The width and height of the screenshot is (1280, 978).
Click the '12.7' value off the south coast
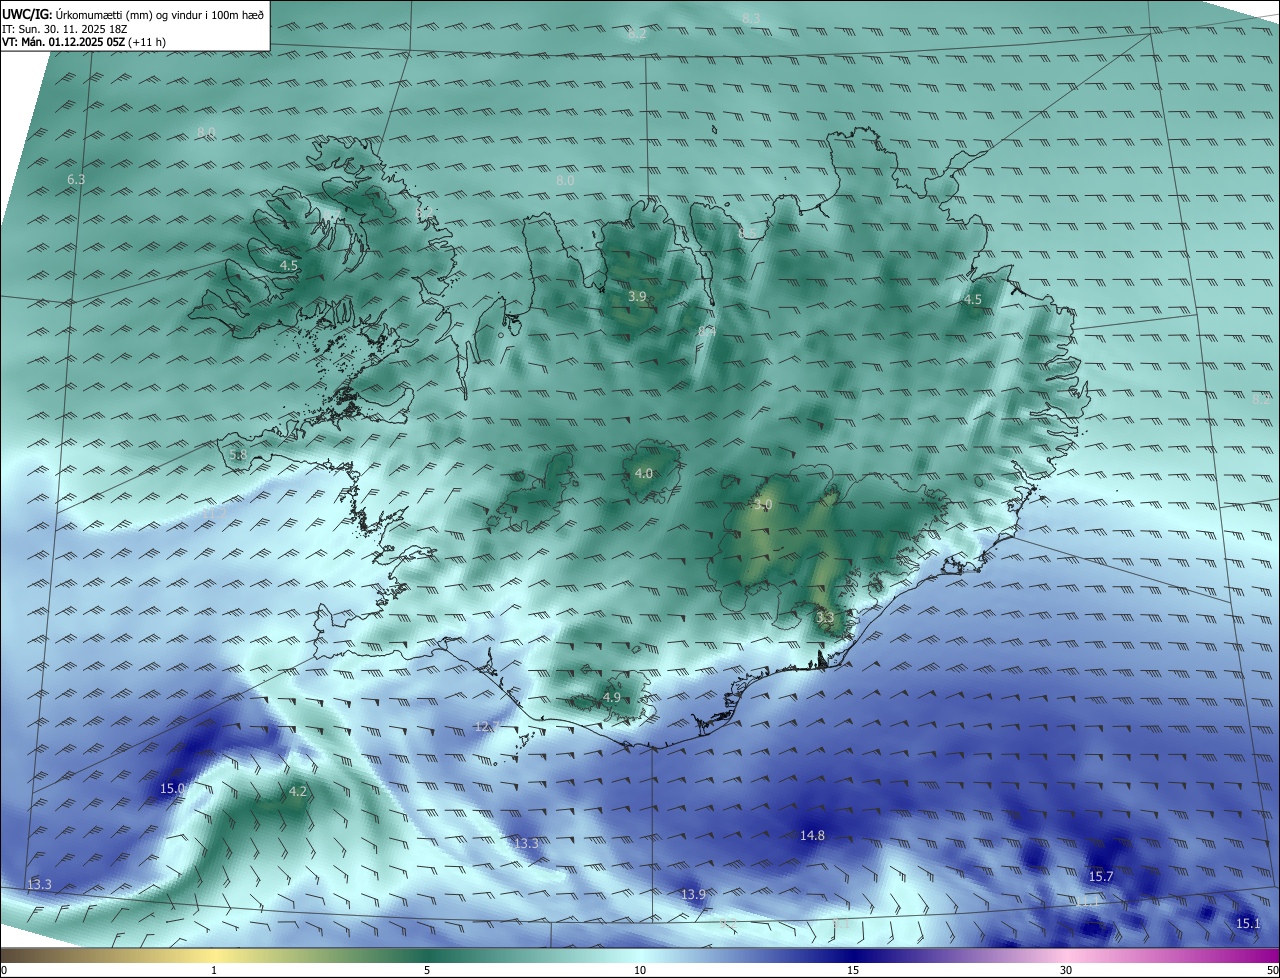click(x=487, y=726)
